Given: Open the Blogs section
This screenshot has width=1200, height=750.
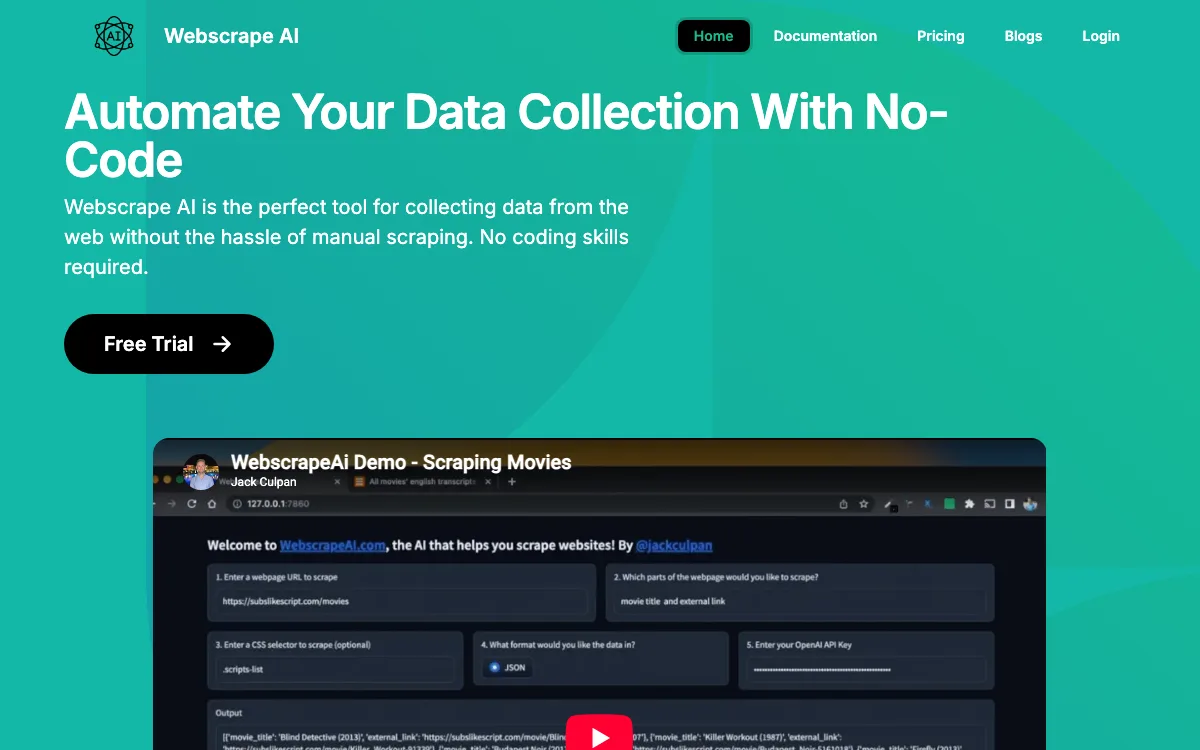Looking at the screenshot, I should (x=1023, y=36).
